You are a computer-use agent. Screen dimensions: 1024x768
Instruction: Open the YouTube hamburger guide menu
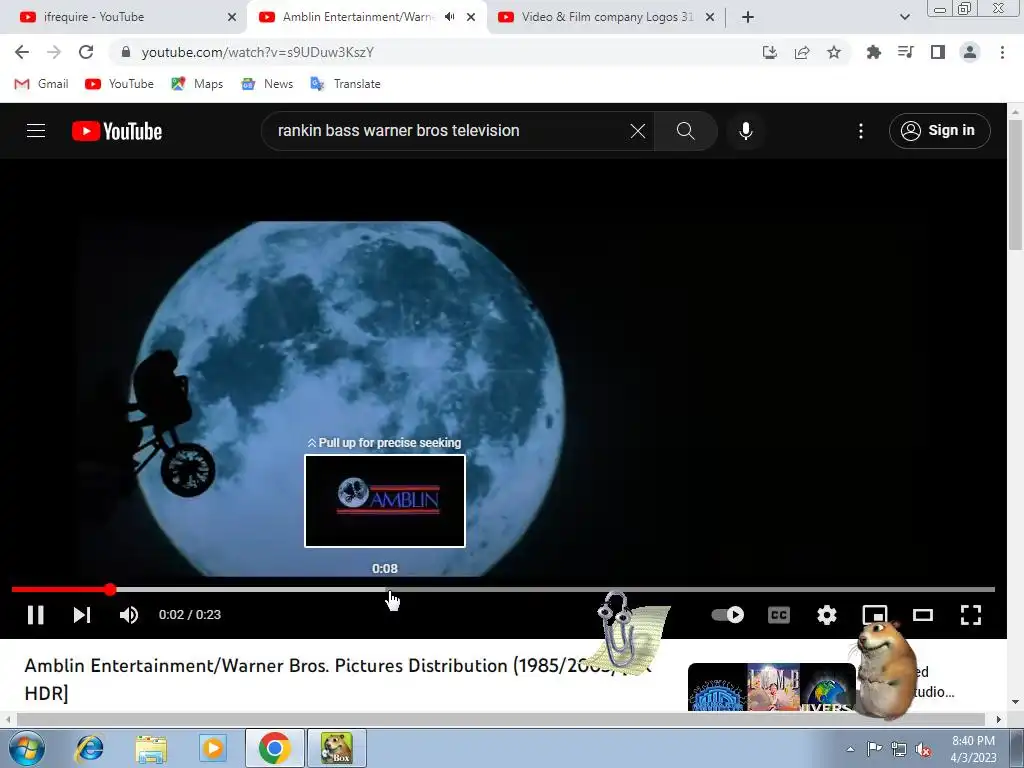(36, 131)
